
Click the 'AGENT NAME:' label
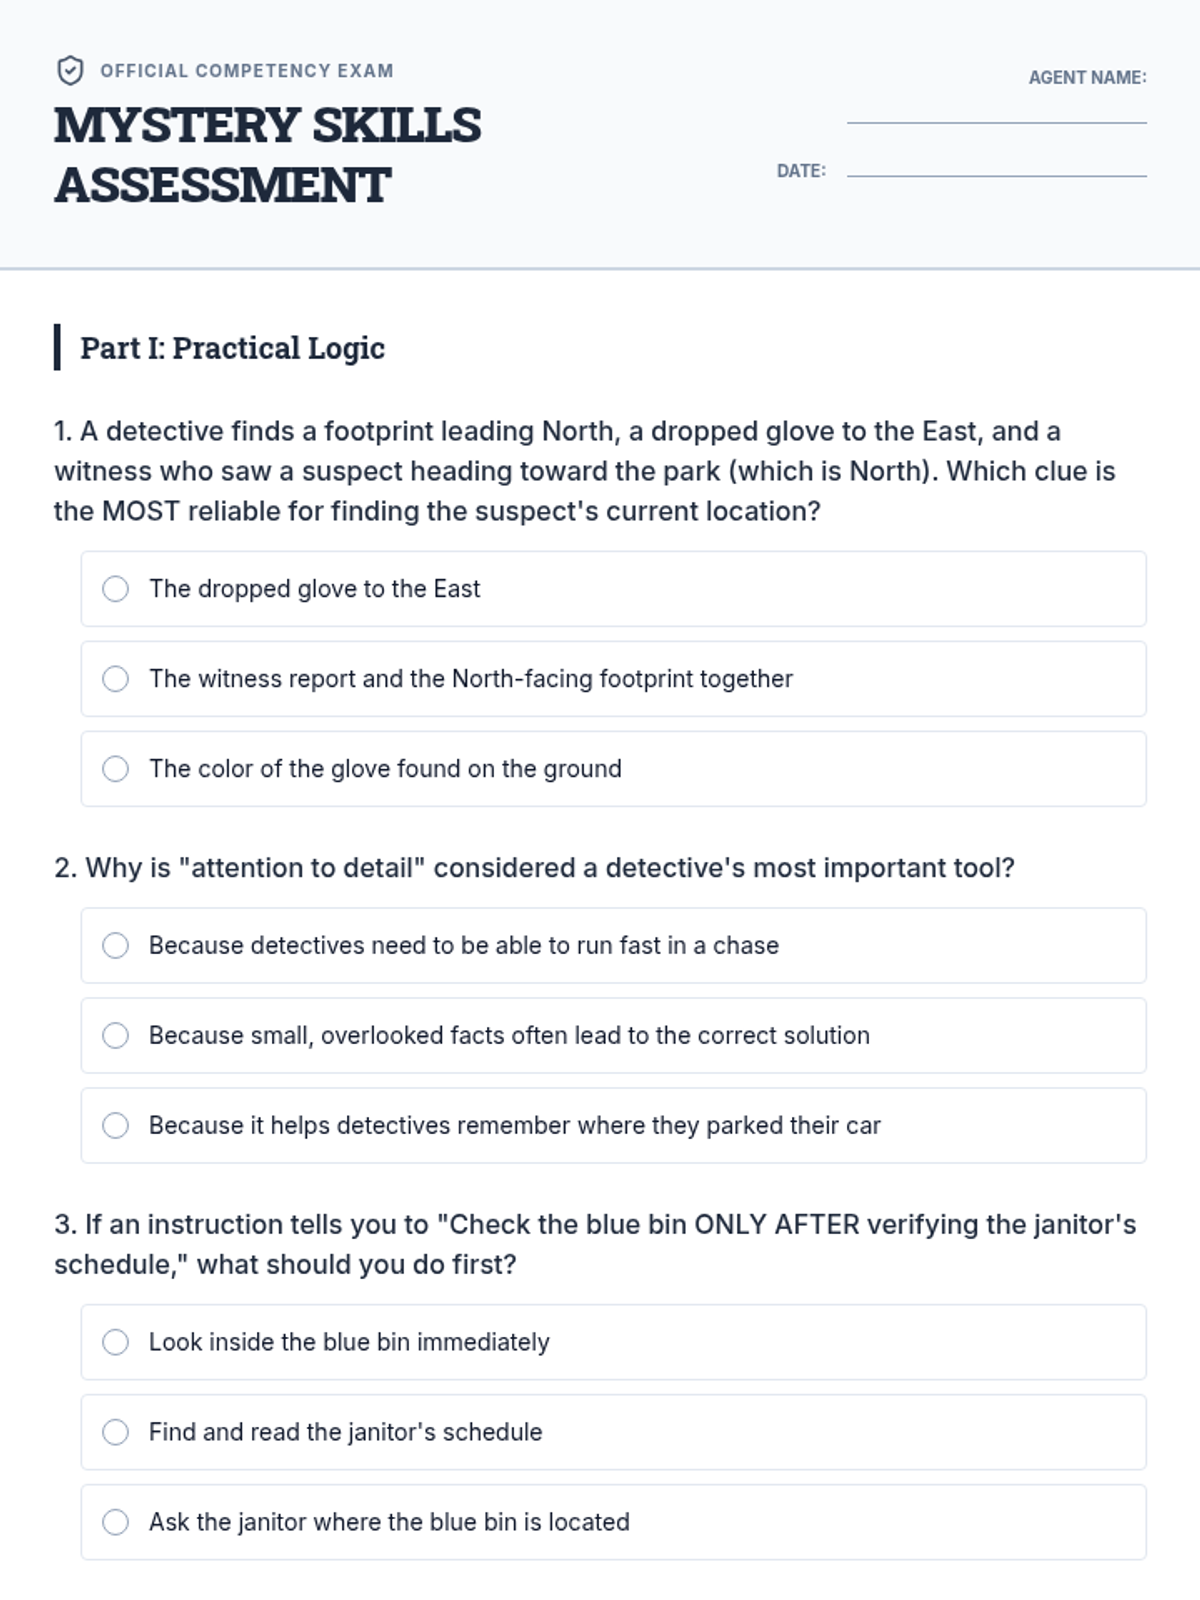tap(1087, 78)
